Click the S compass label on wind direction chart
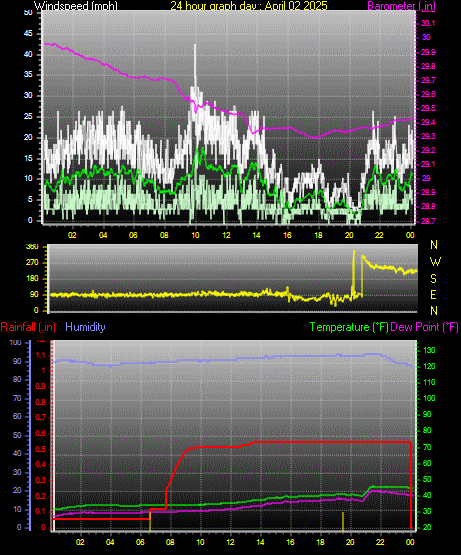This screenshot has height=555, width=461. (x=433, y=279)
